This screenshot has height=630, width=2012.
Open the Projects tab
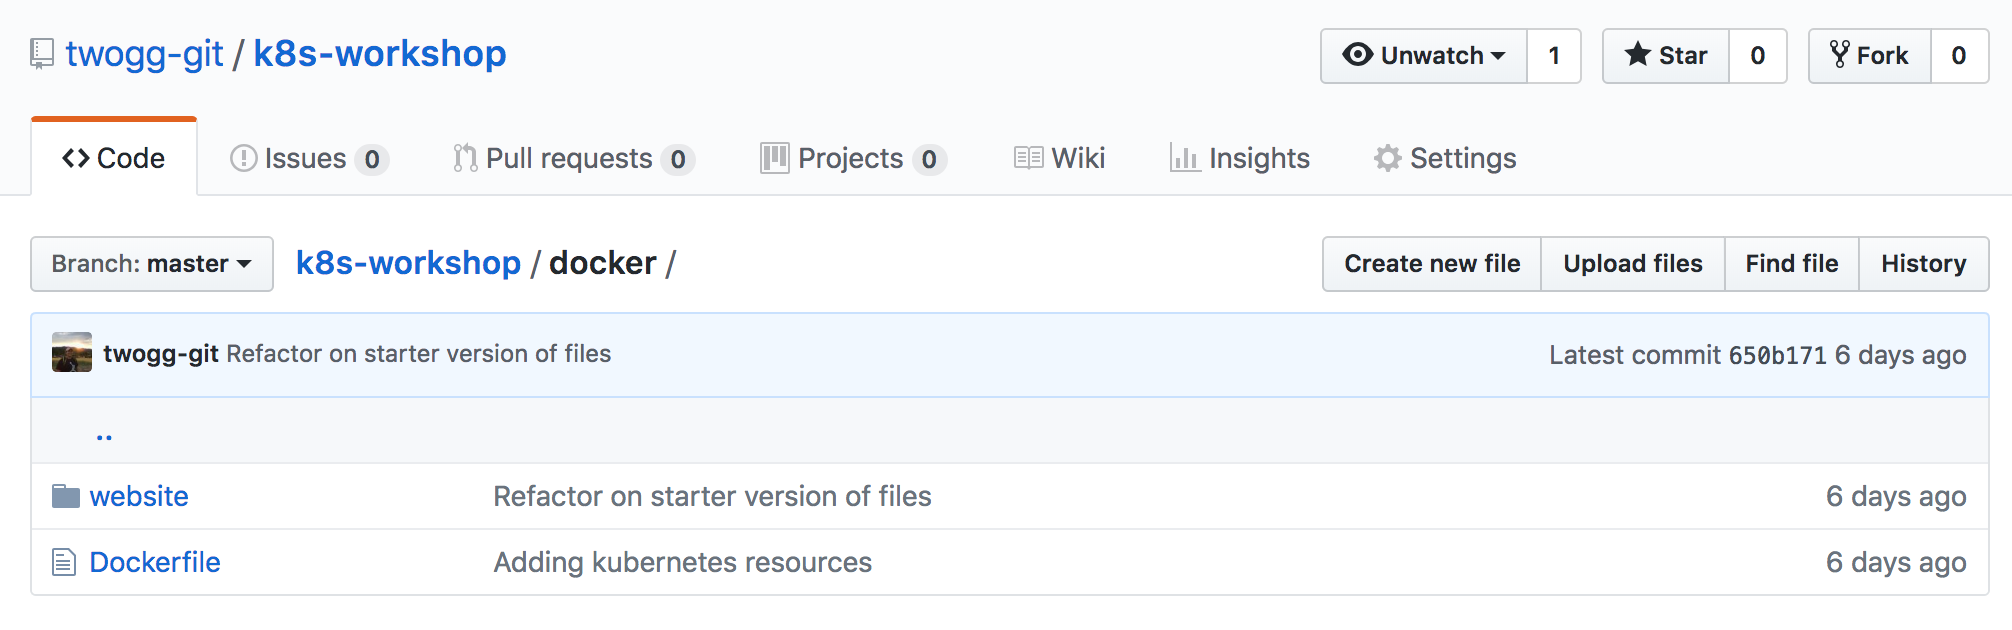pyautogui.click(x=853, y=159)
